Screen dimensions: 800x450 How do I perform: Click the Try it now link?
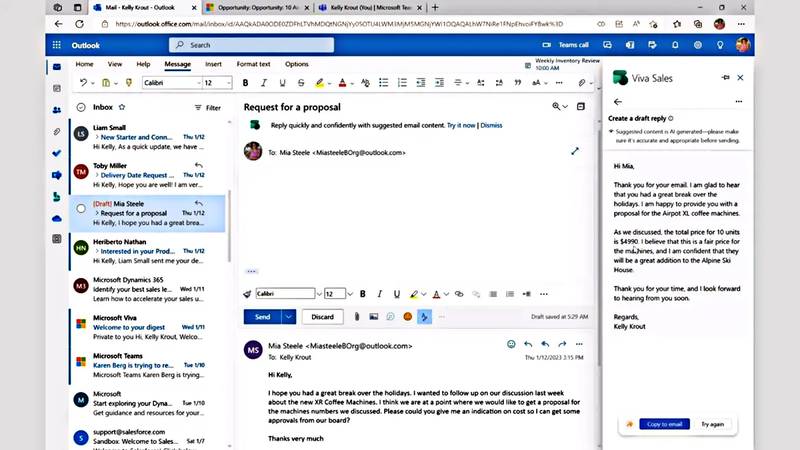coord(461,126)
